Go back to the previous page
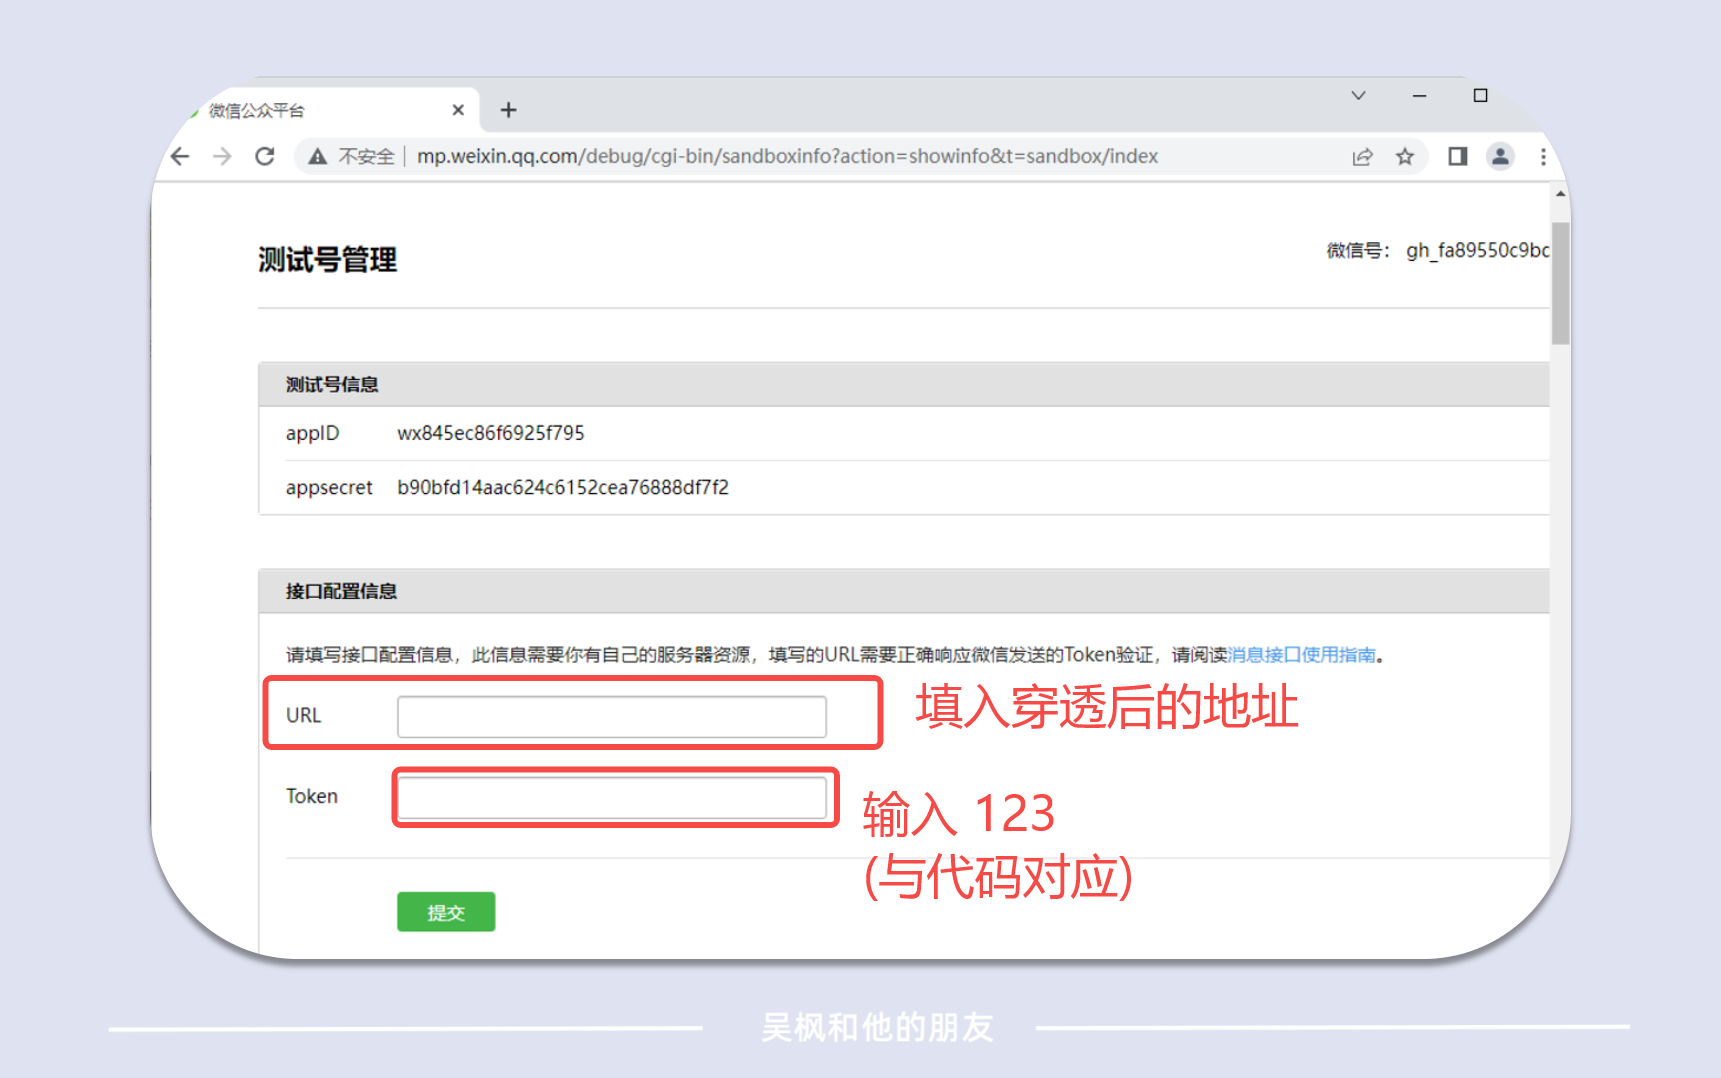The height and width of the screenshot is (1078, 1721). (180, 156)
